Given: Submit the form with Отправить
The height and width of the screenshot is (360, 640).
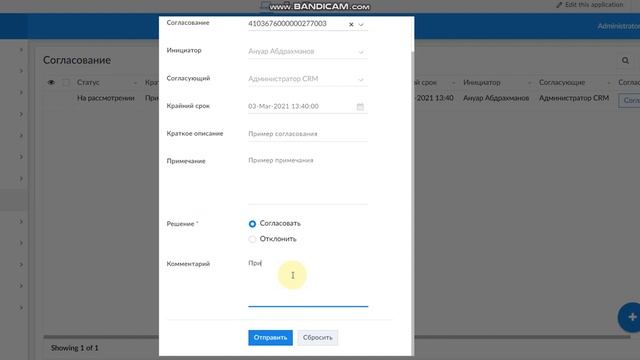Looking at the screenshot, I should (x=270, y=338).
